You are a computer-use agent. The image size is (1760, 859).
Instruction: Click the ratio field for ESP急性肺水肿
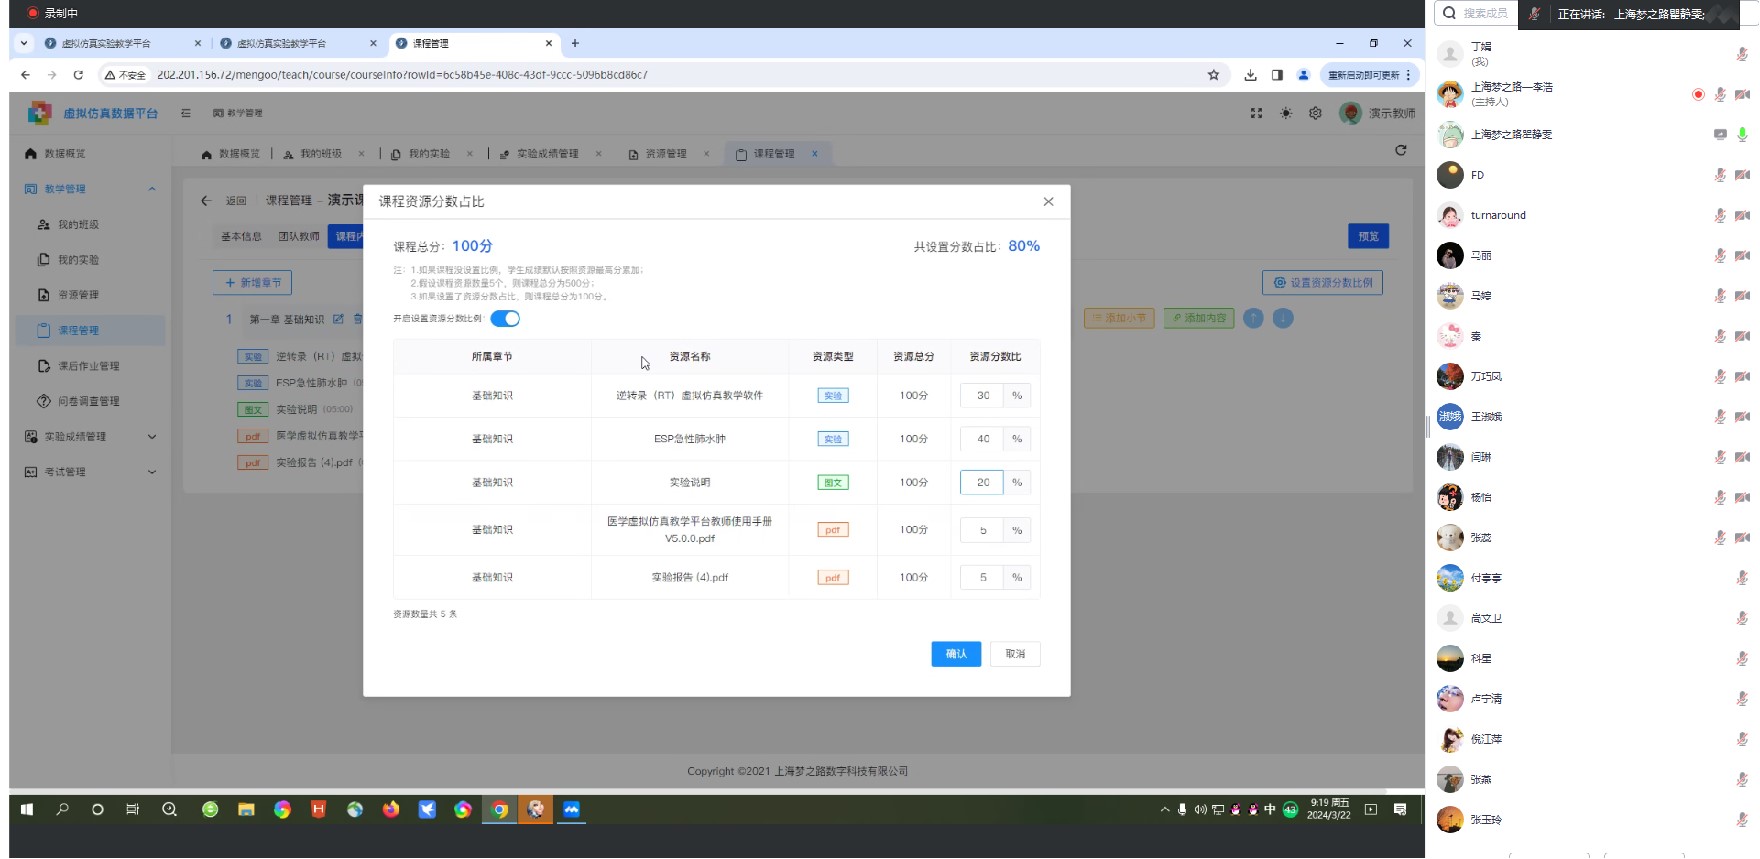(x=982, y=439)
